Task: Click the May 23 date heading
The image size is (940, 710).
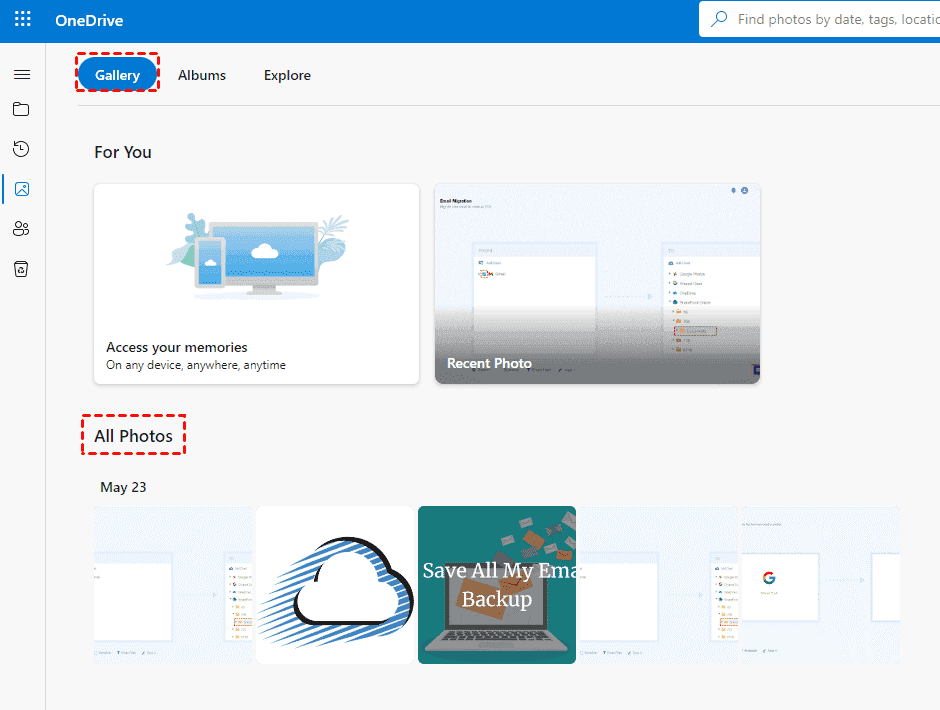Action: (x=123, y=487)
